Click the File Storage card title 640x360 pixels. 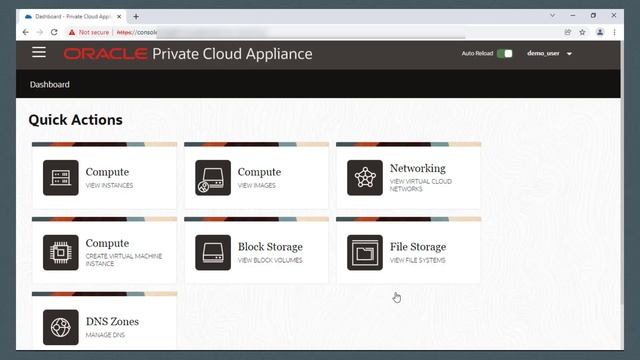point(418,247)
